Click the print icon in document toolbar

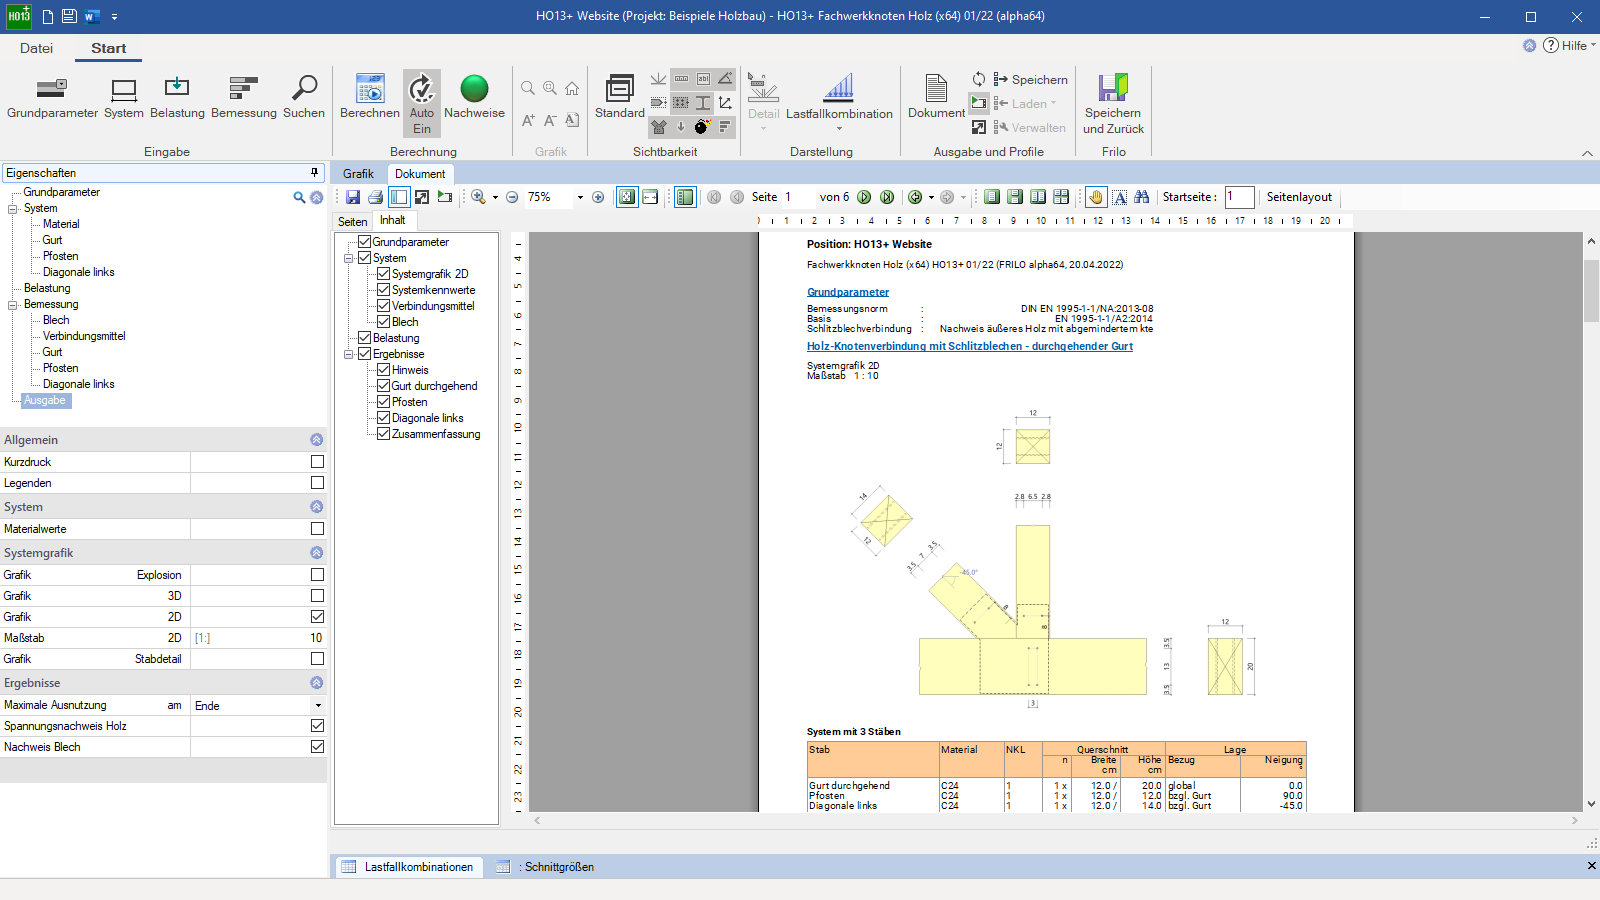coord(375,197)
